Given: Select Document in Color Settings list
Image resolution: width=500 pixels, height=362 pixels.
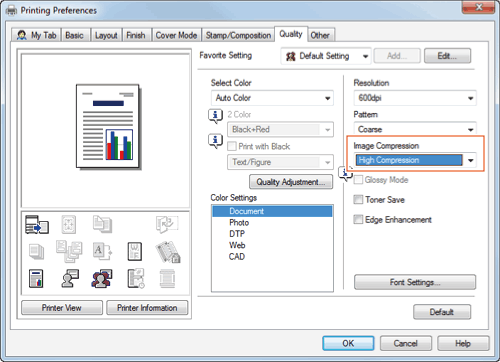Looking at the screenshot, I should pos(272,211).
